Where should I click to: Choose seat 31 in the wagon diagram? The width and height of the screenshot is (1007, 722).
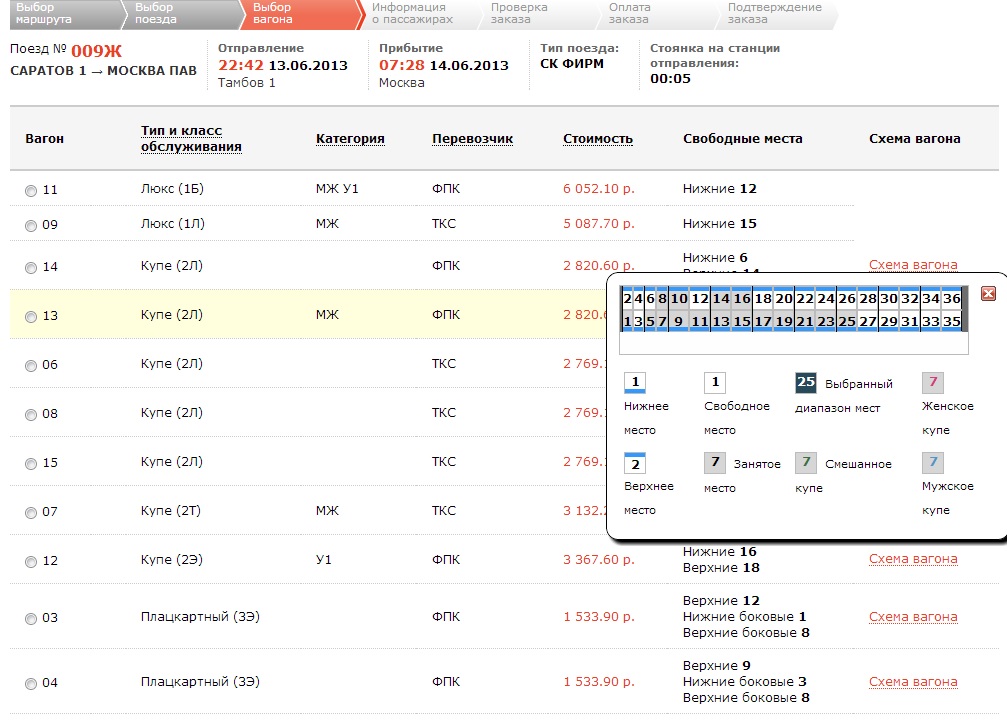(x=909, y=322)
